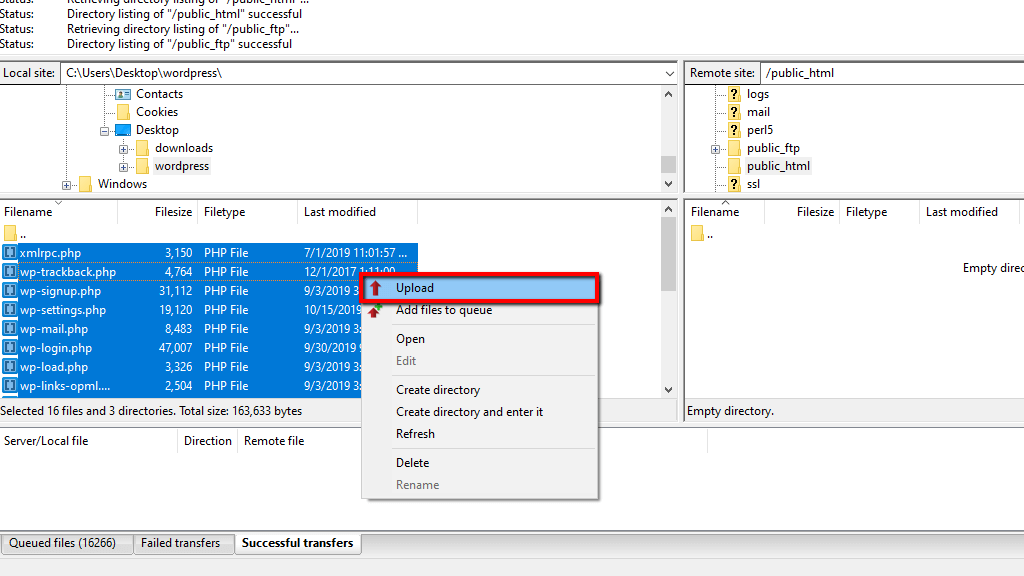Click the downloads folder icon
This screenshot has width=1024, height=576.
[x=142, y=148]
